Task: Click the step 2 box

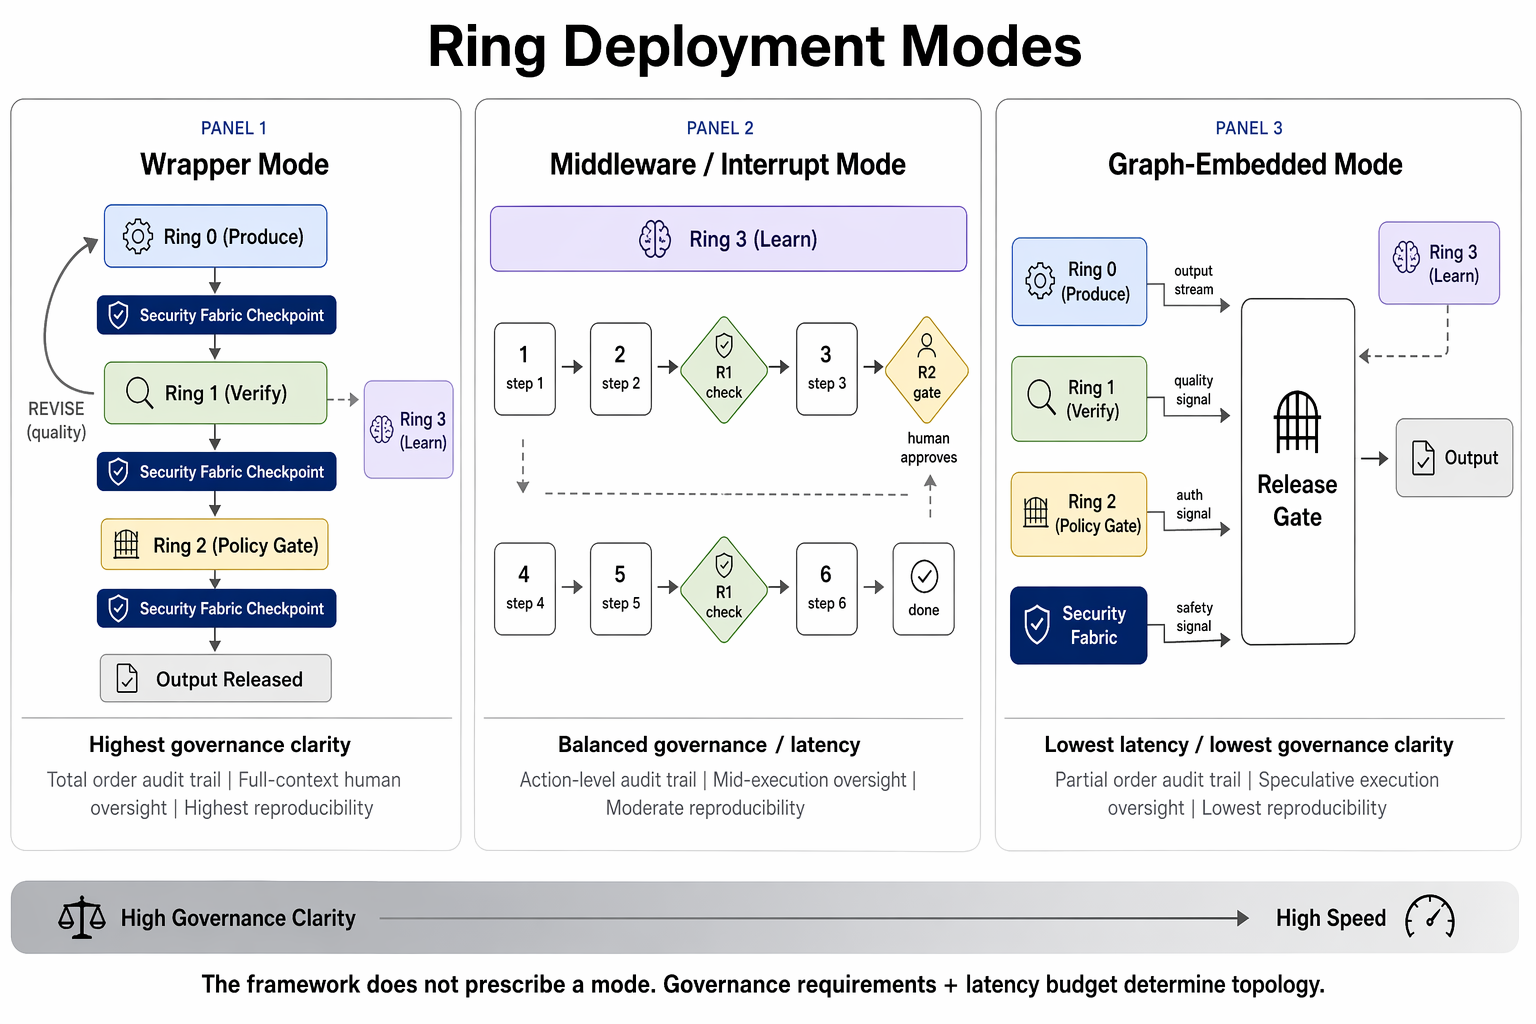Action: coord(621,369)
